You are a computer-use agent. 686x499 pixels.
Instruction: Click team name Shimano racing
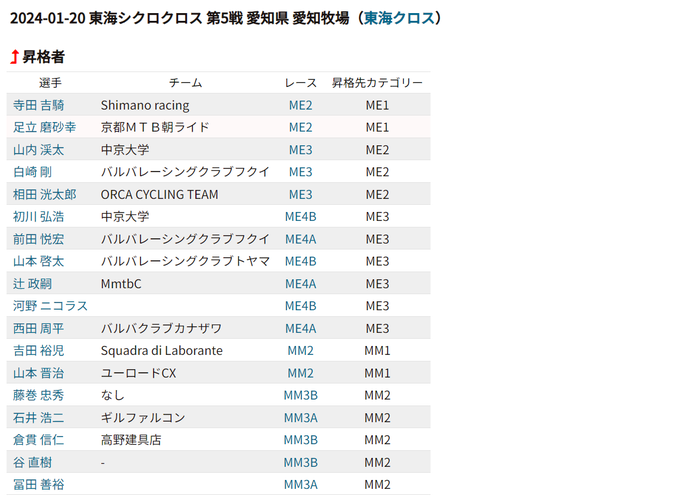(x=145, y=105)
